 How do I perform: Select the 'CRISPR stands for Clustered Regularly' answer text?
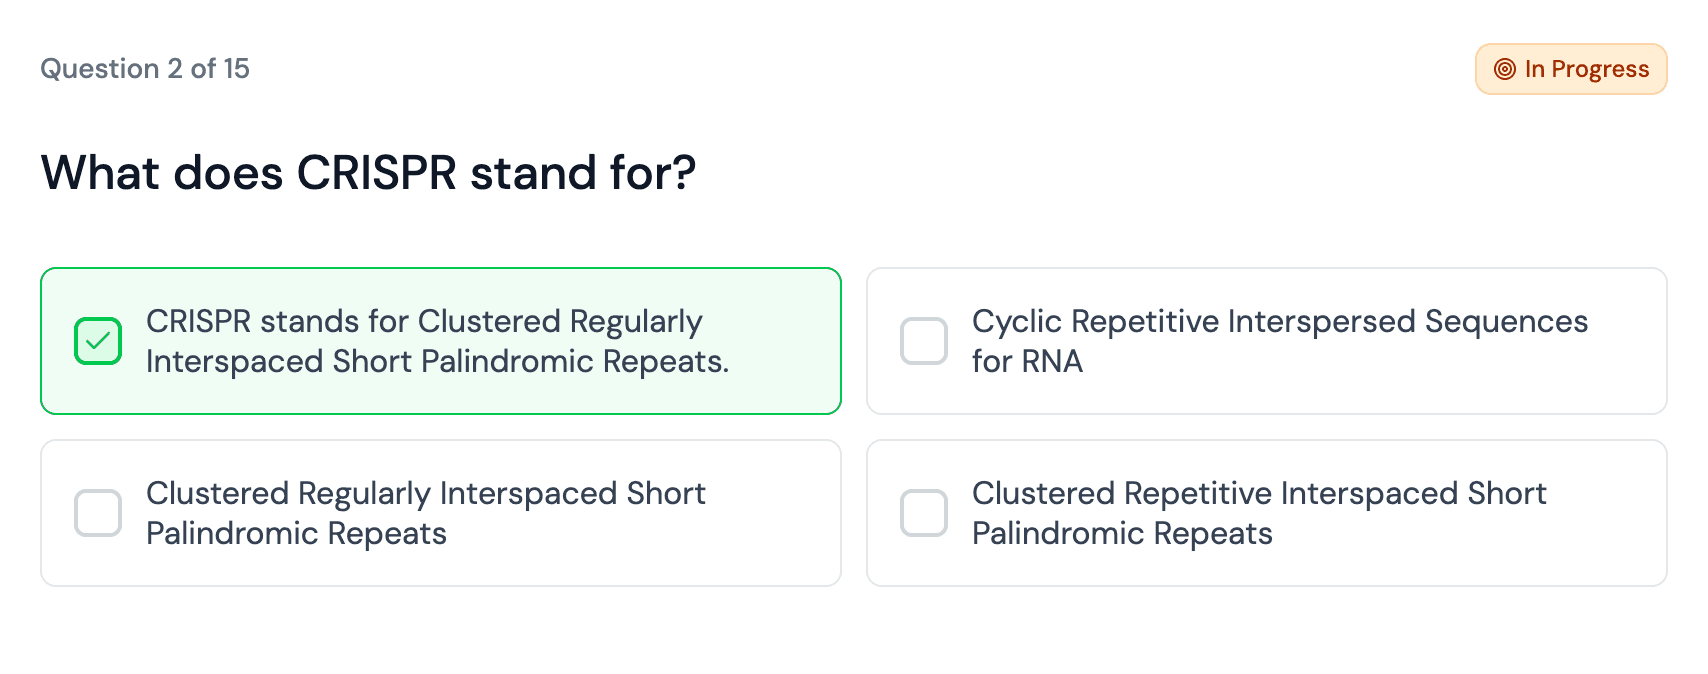pyautogui.click(x=424, y=322)
